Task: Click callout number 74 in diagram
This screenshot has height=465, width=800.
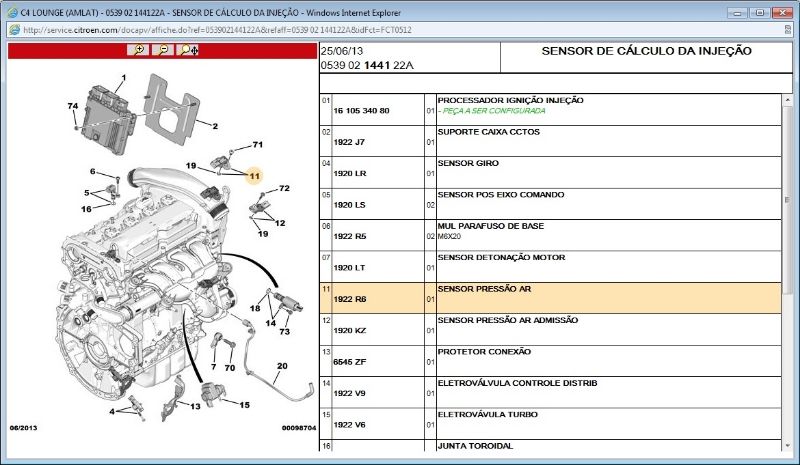Action: click(x=73, y=106)
